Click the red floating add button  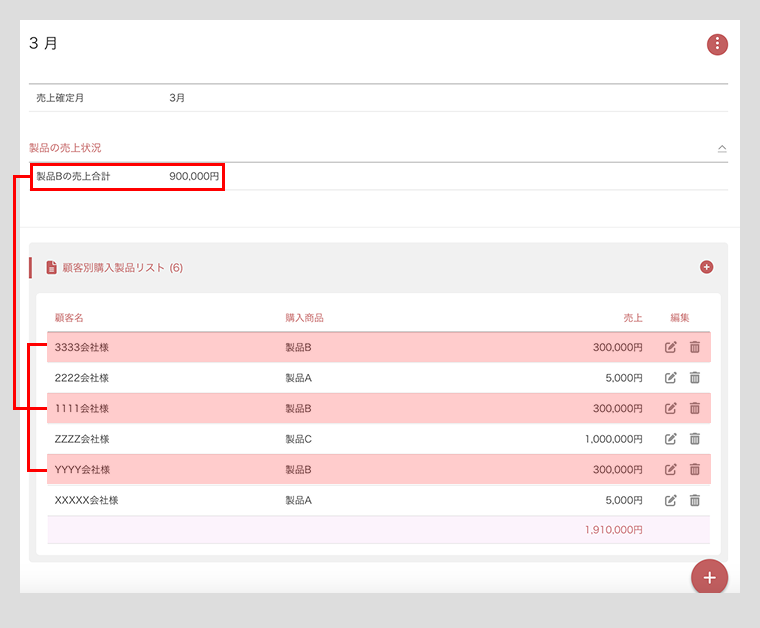[x=709, y=577]
